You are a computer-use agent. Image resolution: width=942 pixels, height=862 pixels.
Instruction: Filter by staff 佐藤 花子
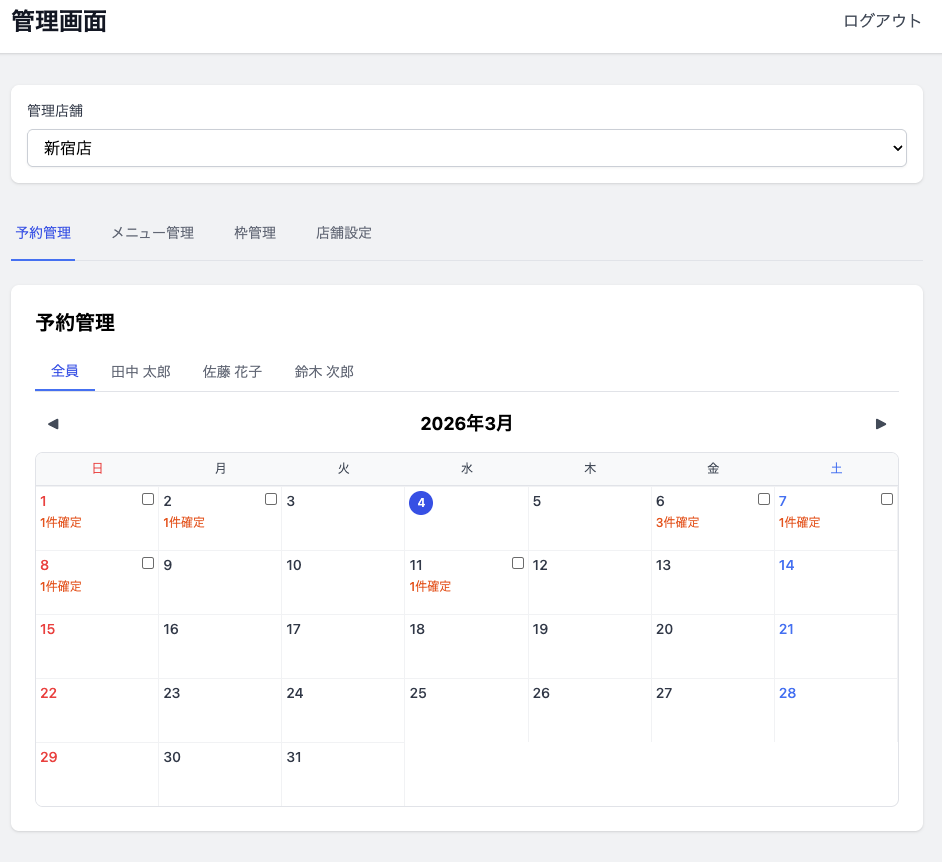[x=232, y=372]
